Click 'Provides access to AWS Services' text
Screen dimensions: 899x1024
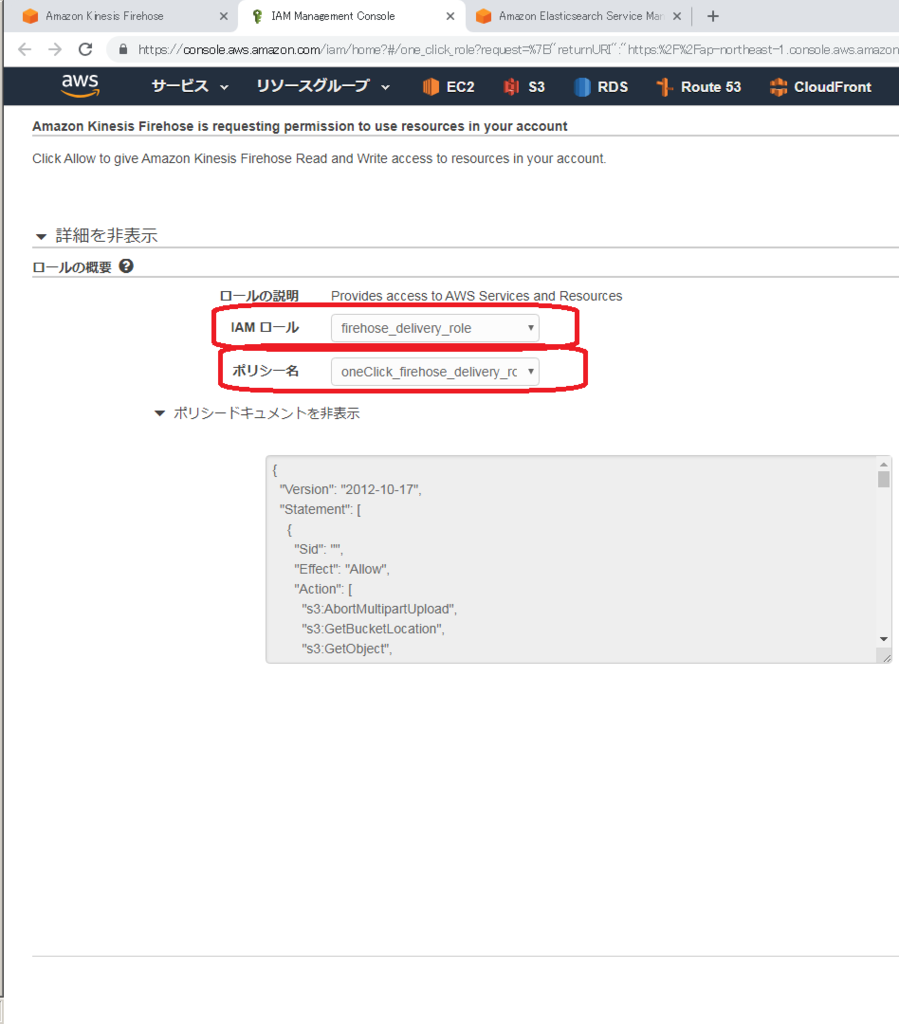coord(477,296)
